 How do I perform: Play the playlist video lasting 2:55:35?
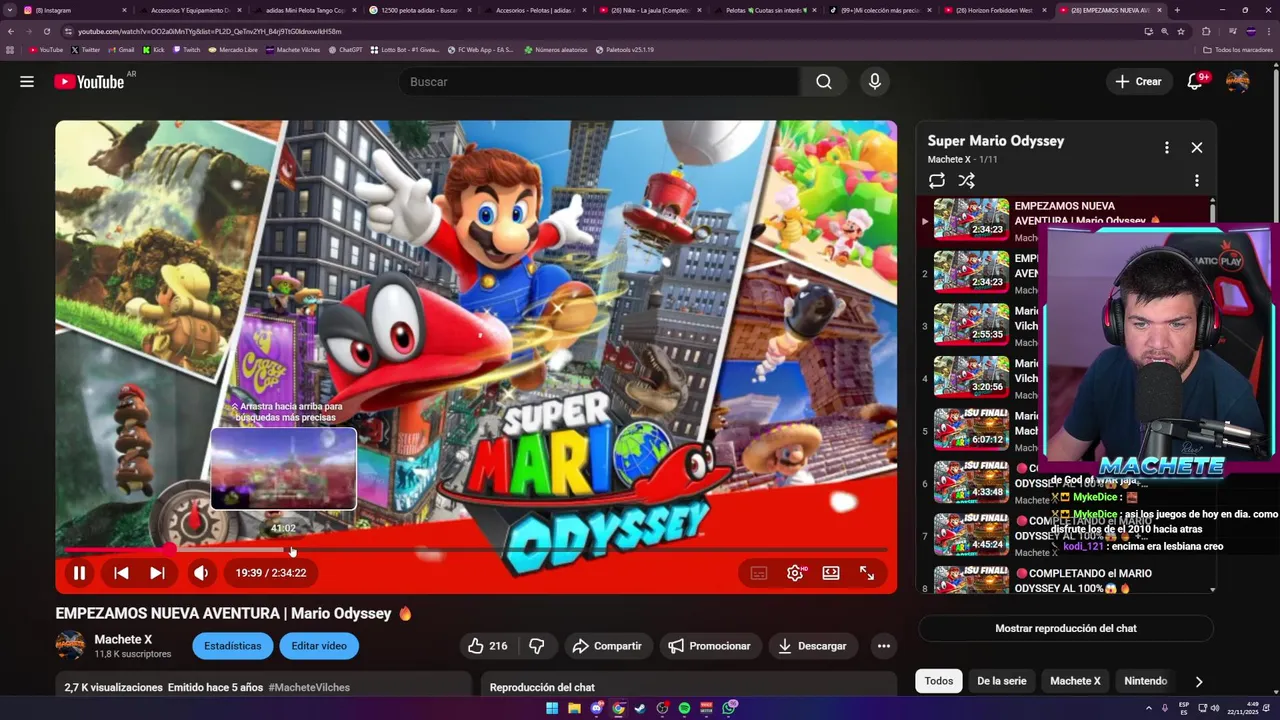pyautogui.click(x=972, y=324)
